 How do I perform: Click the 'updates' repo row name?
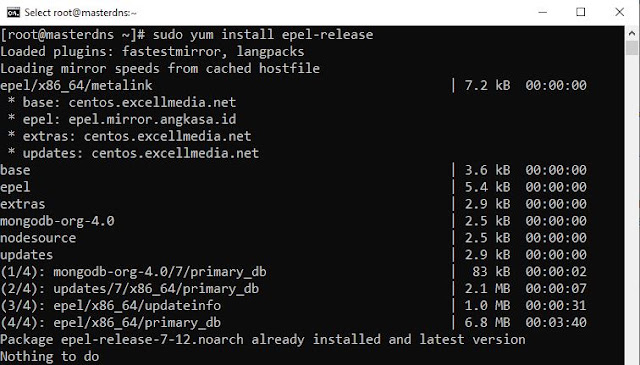(27, 255)
